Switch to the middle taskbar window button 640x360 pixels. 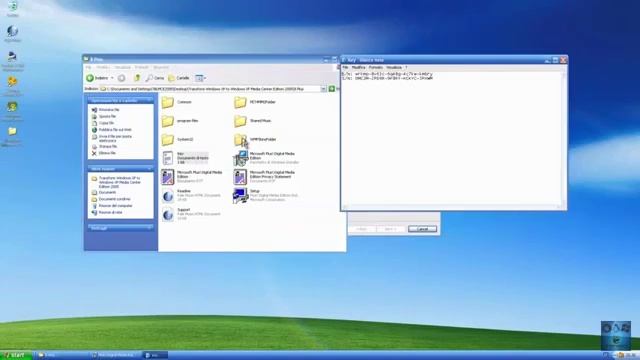pos(116,356)
